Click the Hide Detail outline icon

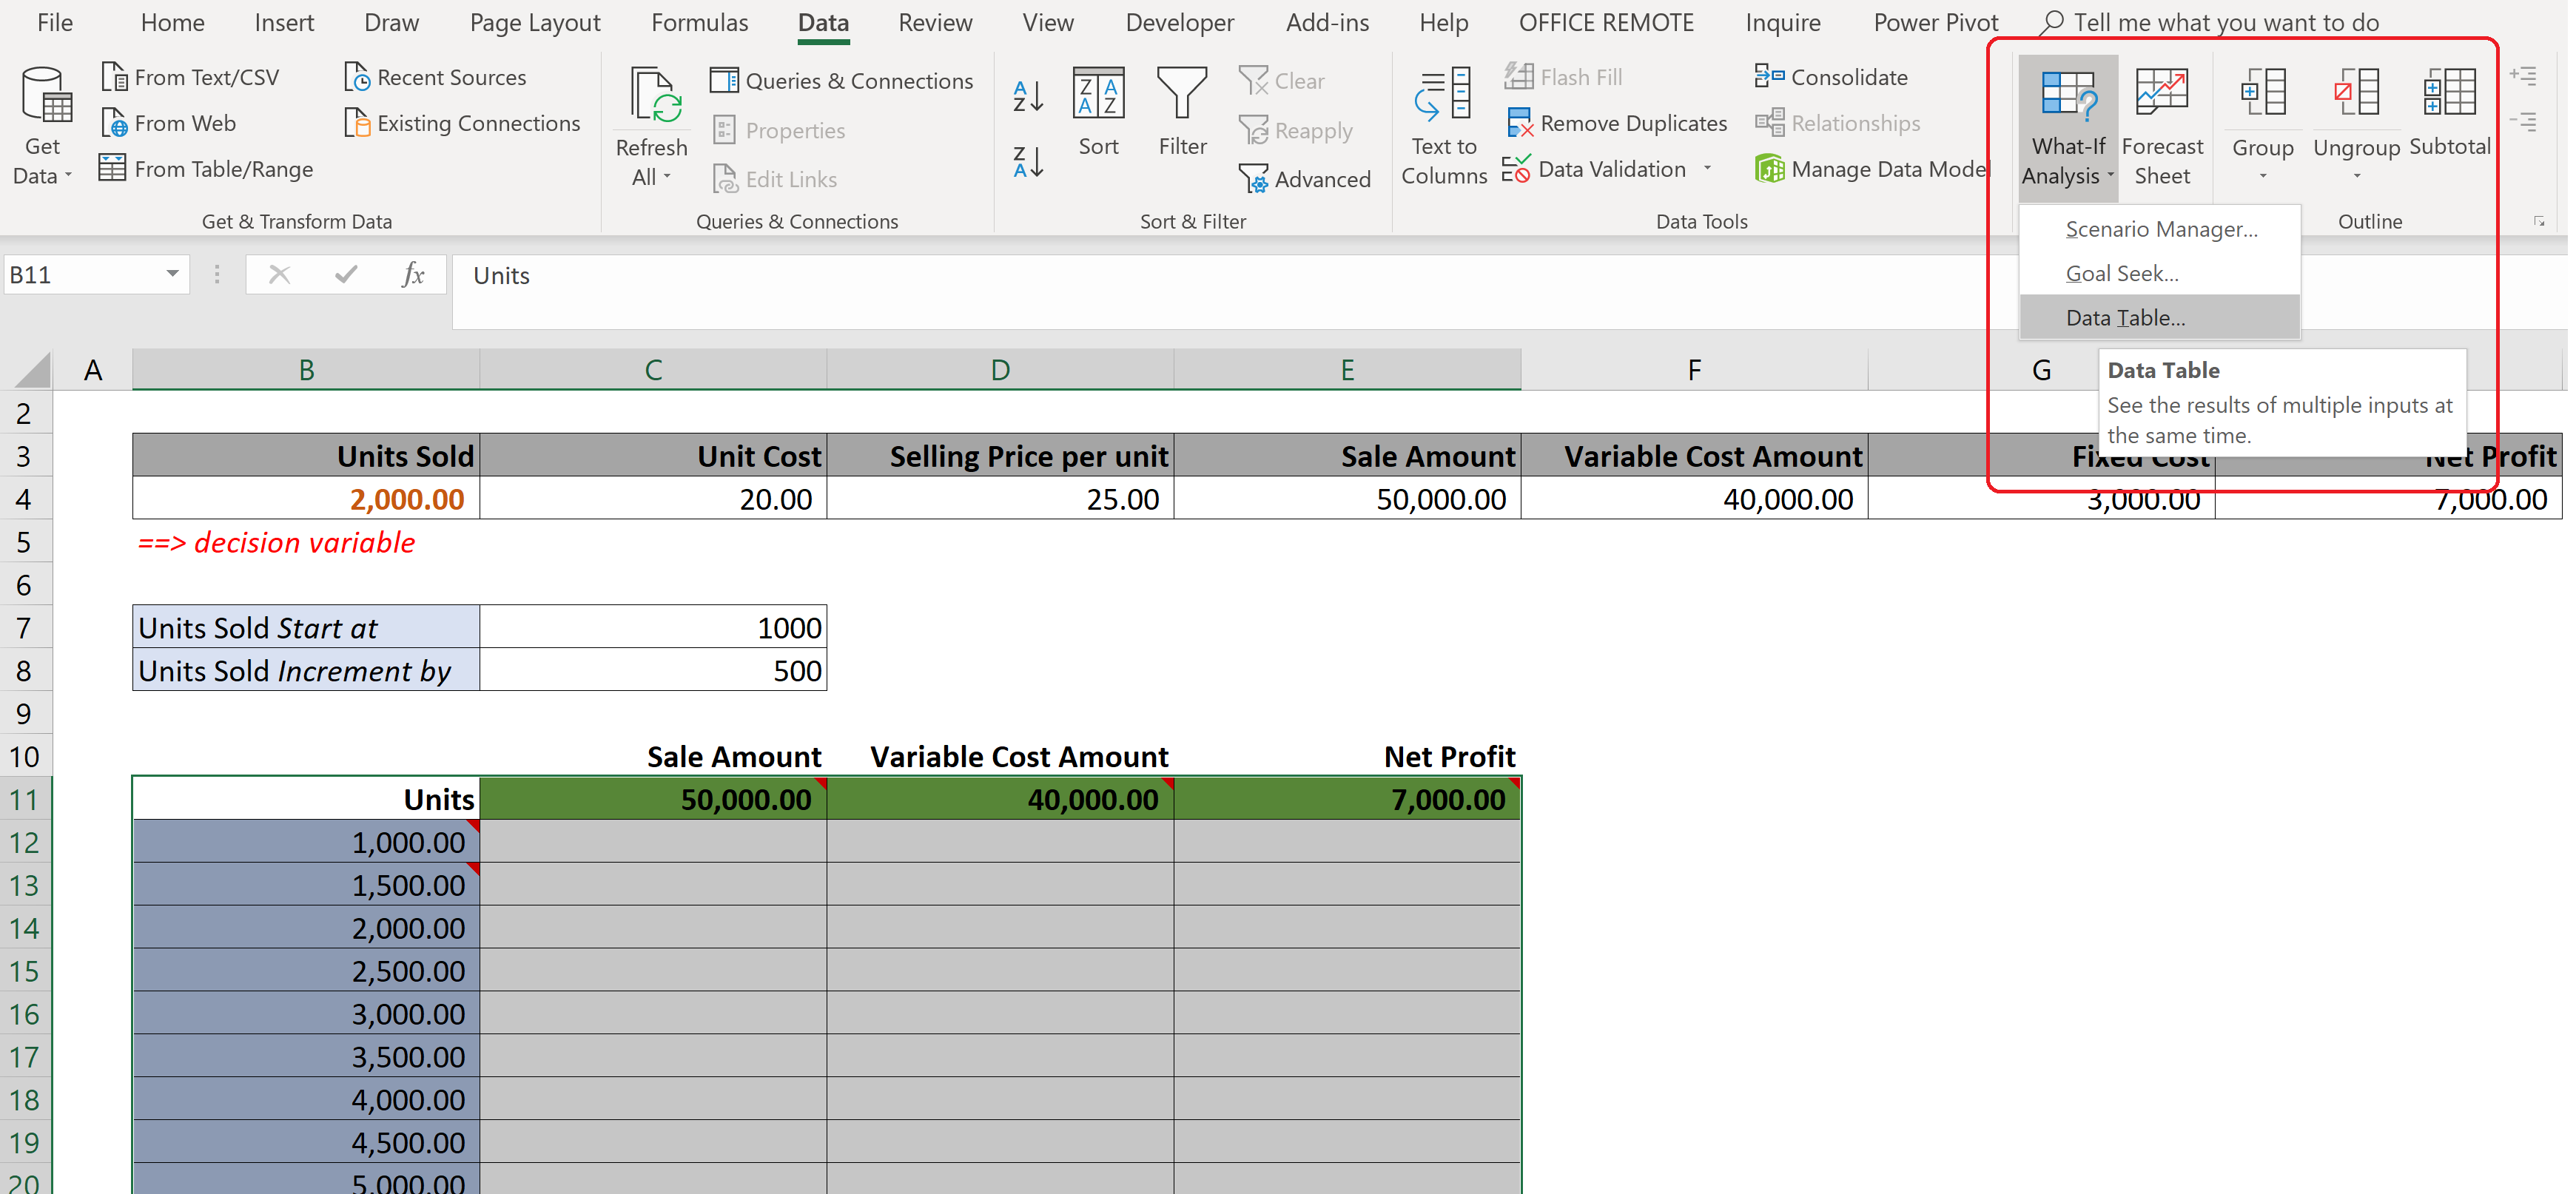tap(2523, 122)
